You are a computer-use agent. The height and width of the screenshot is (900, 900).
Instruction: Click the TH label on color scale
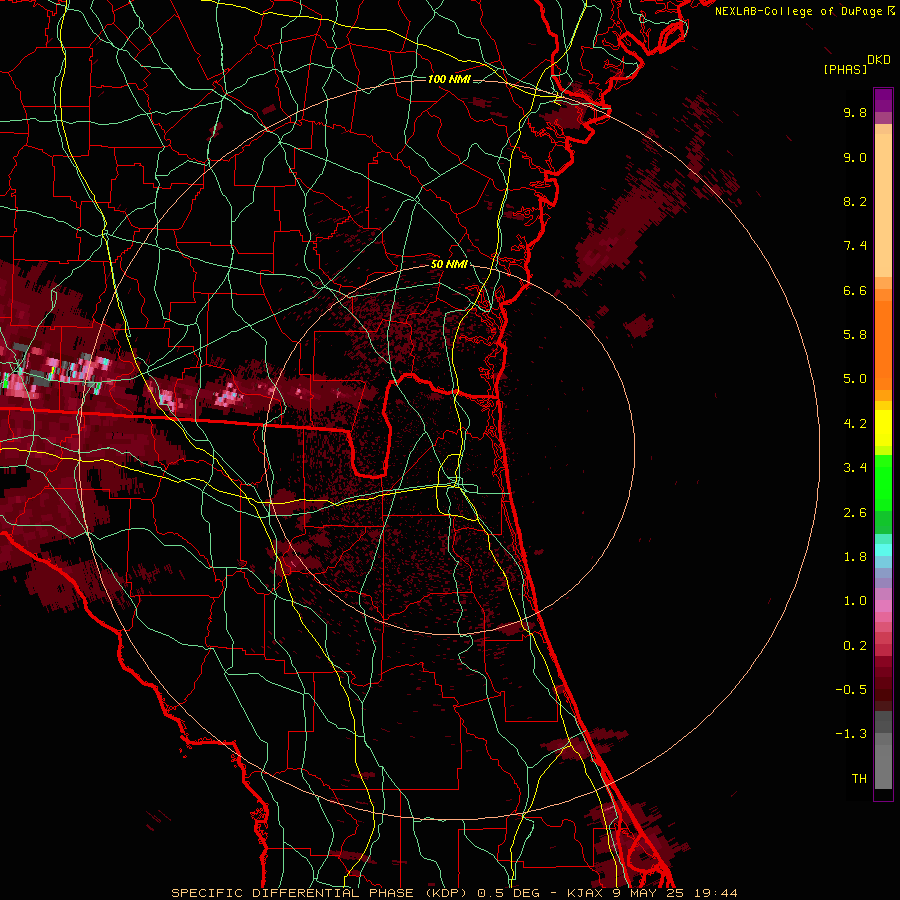859,779
